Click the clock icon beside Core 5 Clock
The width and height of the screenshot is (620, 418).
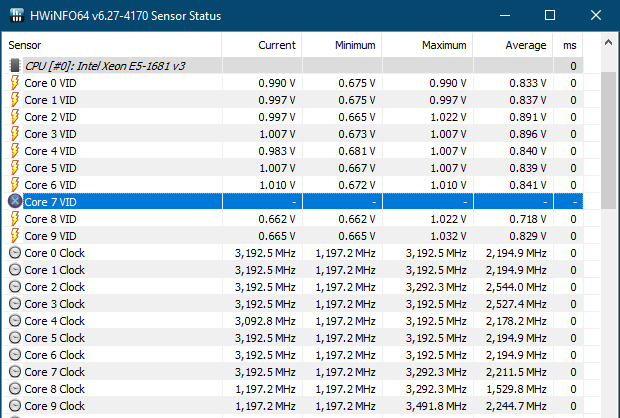(15, 338)
